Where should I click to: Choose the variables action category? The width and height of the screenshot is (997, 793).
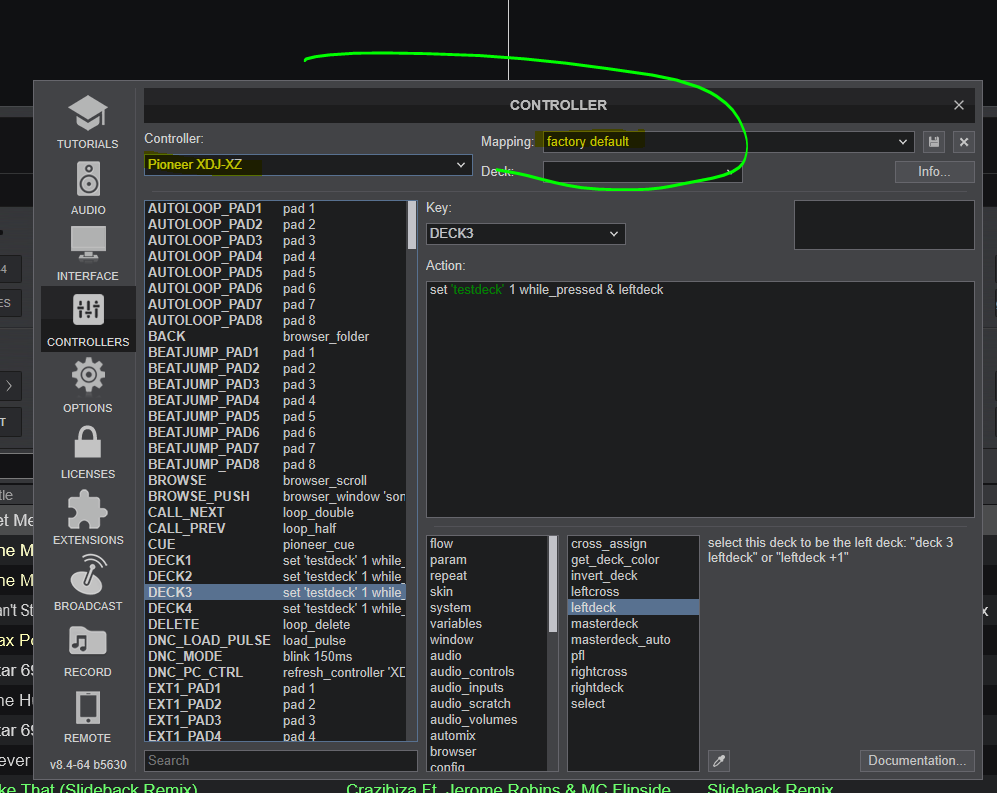pos(487,624)
